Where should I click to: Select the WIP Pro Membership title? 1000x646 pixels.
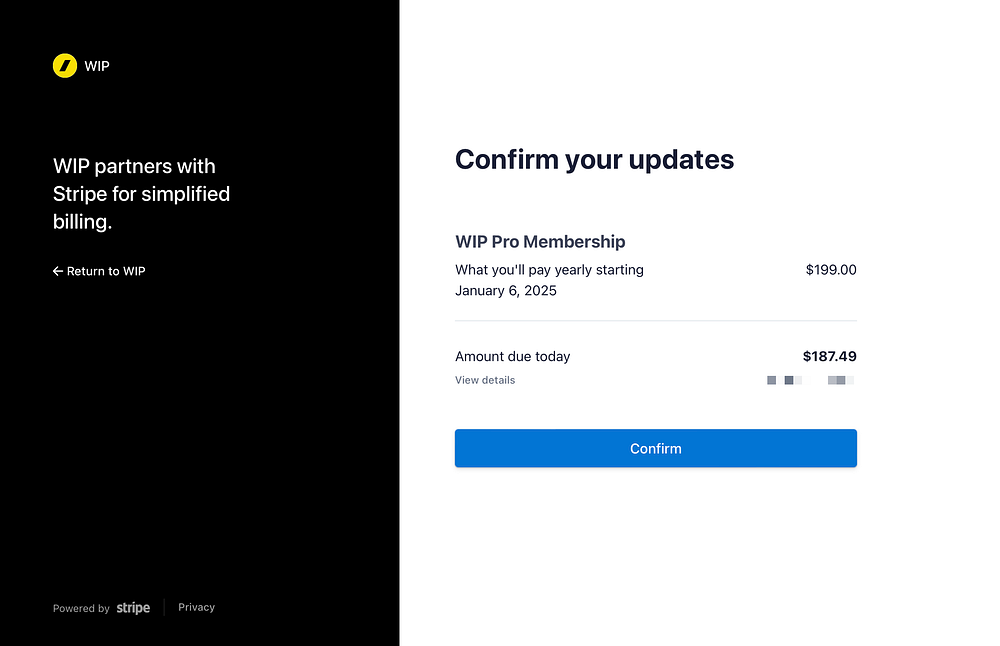[x=540, y=241]
